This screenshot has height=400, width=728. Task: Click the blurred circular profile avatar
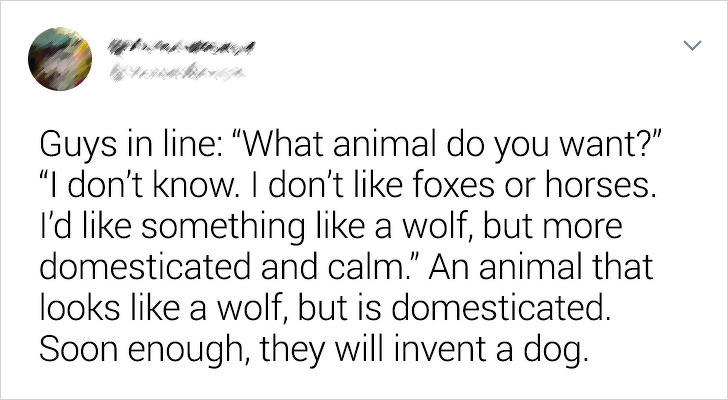[60, 59]
